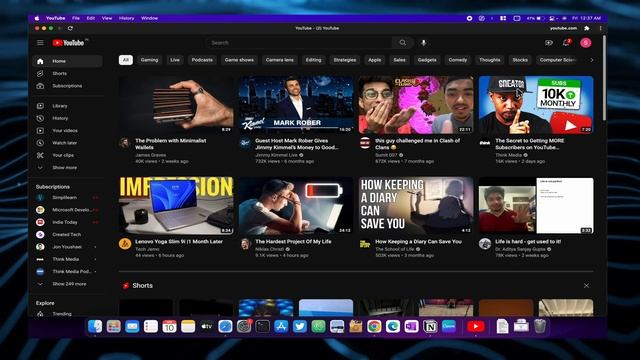Screen dimensions: 640x360
Task: Select the Game shows chip
Action: 239,60
